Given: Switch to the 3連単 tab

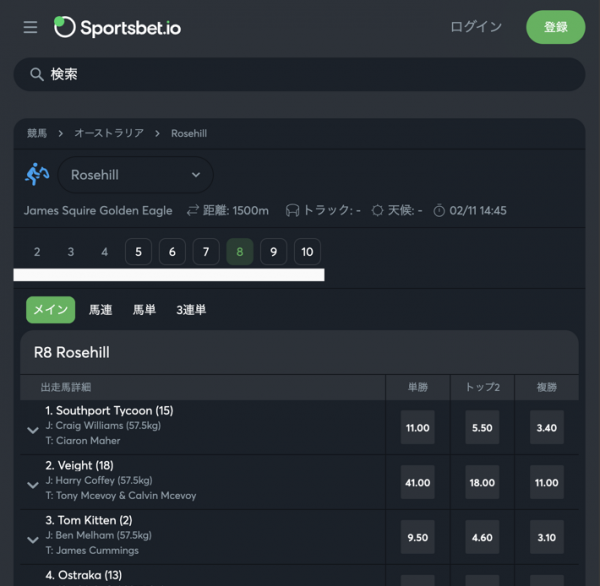Looking at the screenshot, I should [x=191, y=310].
